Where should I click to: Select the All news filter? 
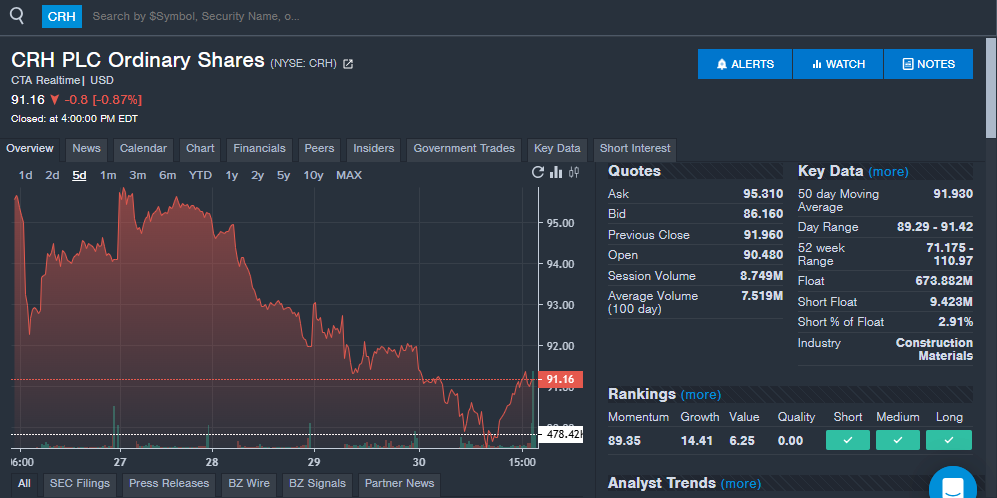coord(24,483)
